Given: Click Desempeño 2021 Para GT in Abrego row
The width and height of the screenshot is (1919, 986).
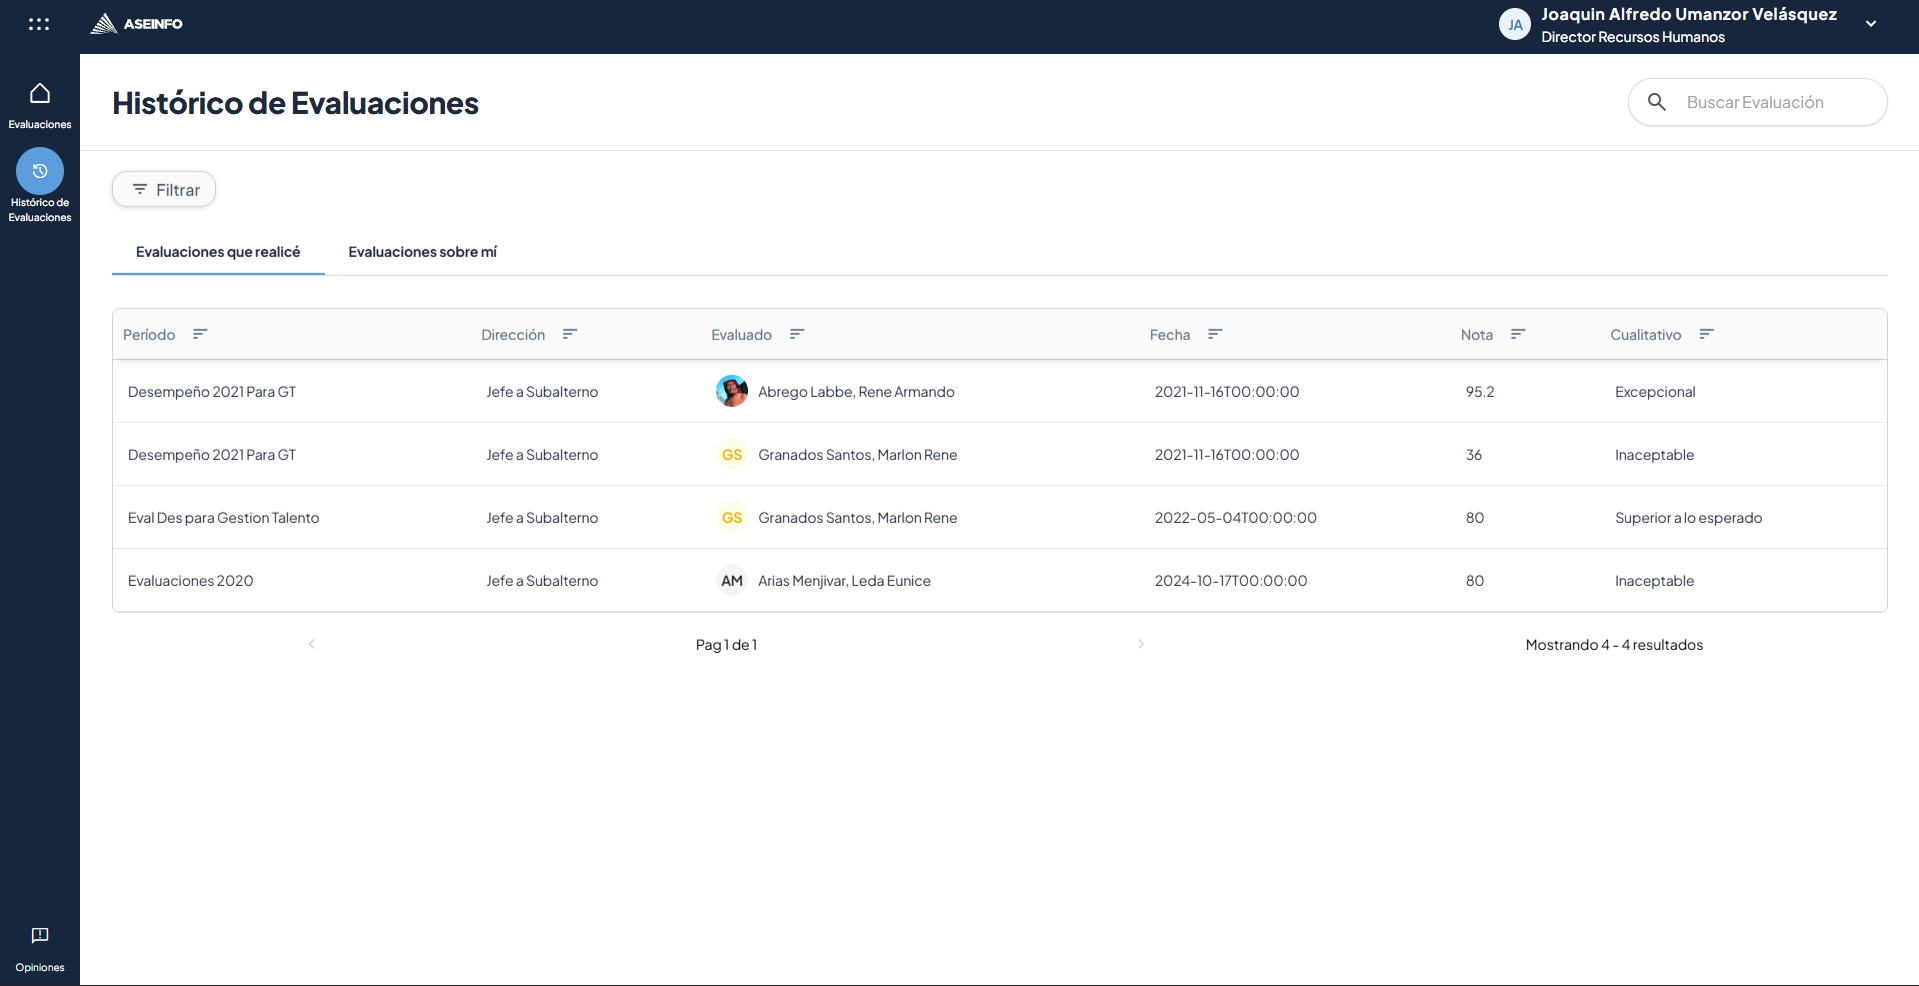Looking at the screenshot, I should point(212,392).
